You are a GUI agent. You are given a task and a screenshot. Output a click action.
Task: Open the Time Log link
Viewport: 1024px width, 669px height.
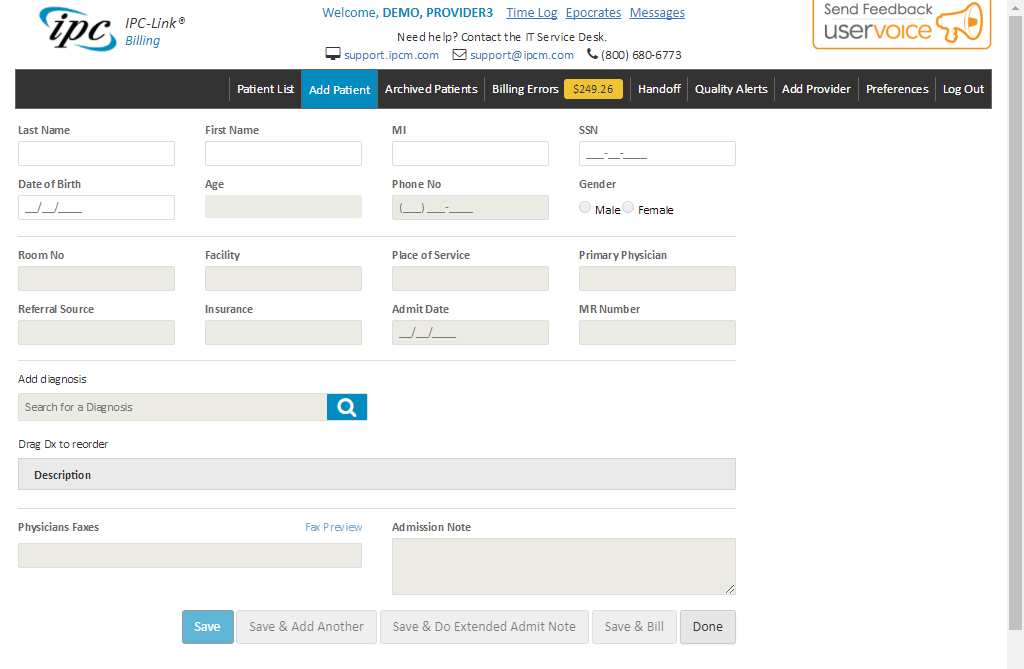[x=531, y=13]
